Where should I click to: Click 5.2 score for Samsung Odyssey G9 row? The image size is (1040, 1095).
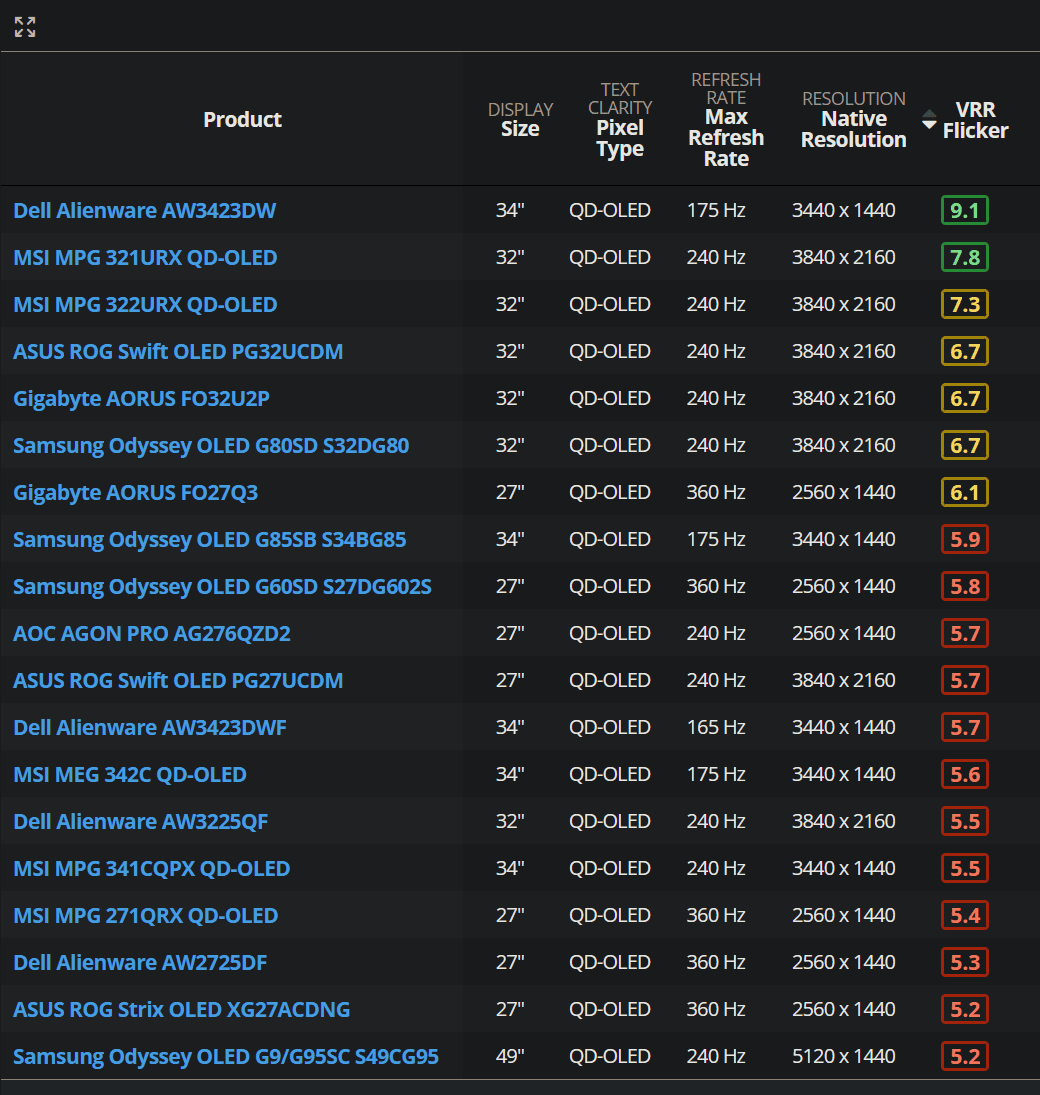[965, 1057]
